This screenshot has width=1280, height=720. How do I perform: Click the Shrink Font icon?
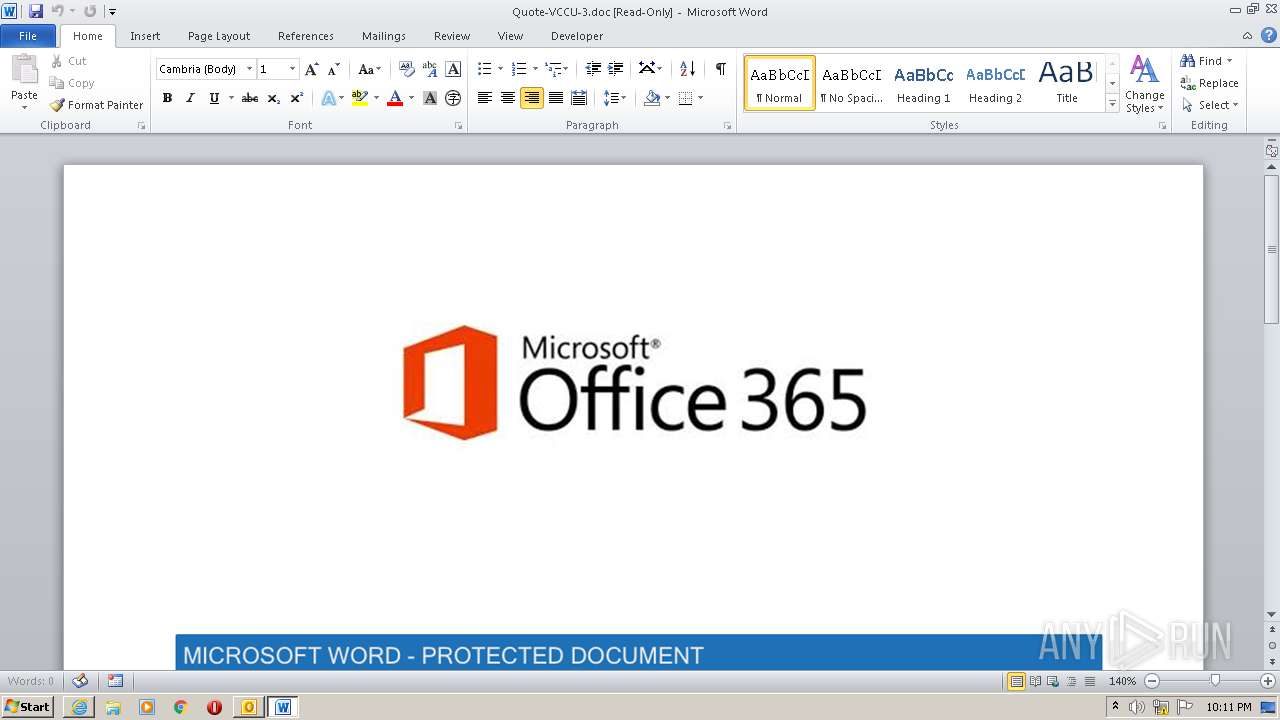334,69
